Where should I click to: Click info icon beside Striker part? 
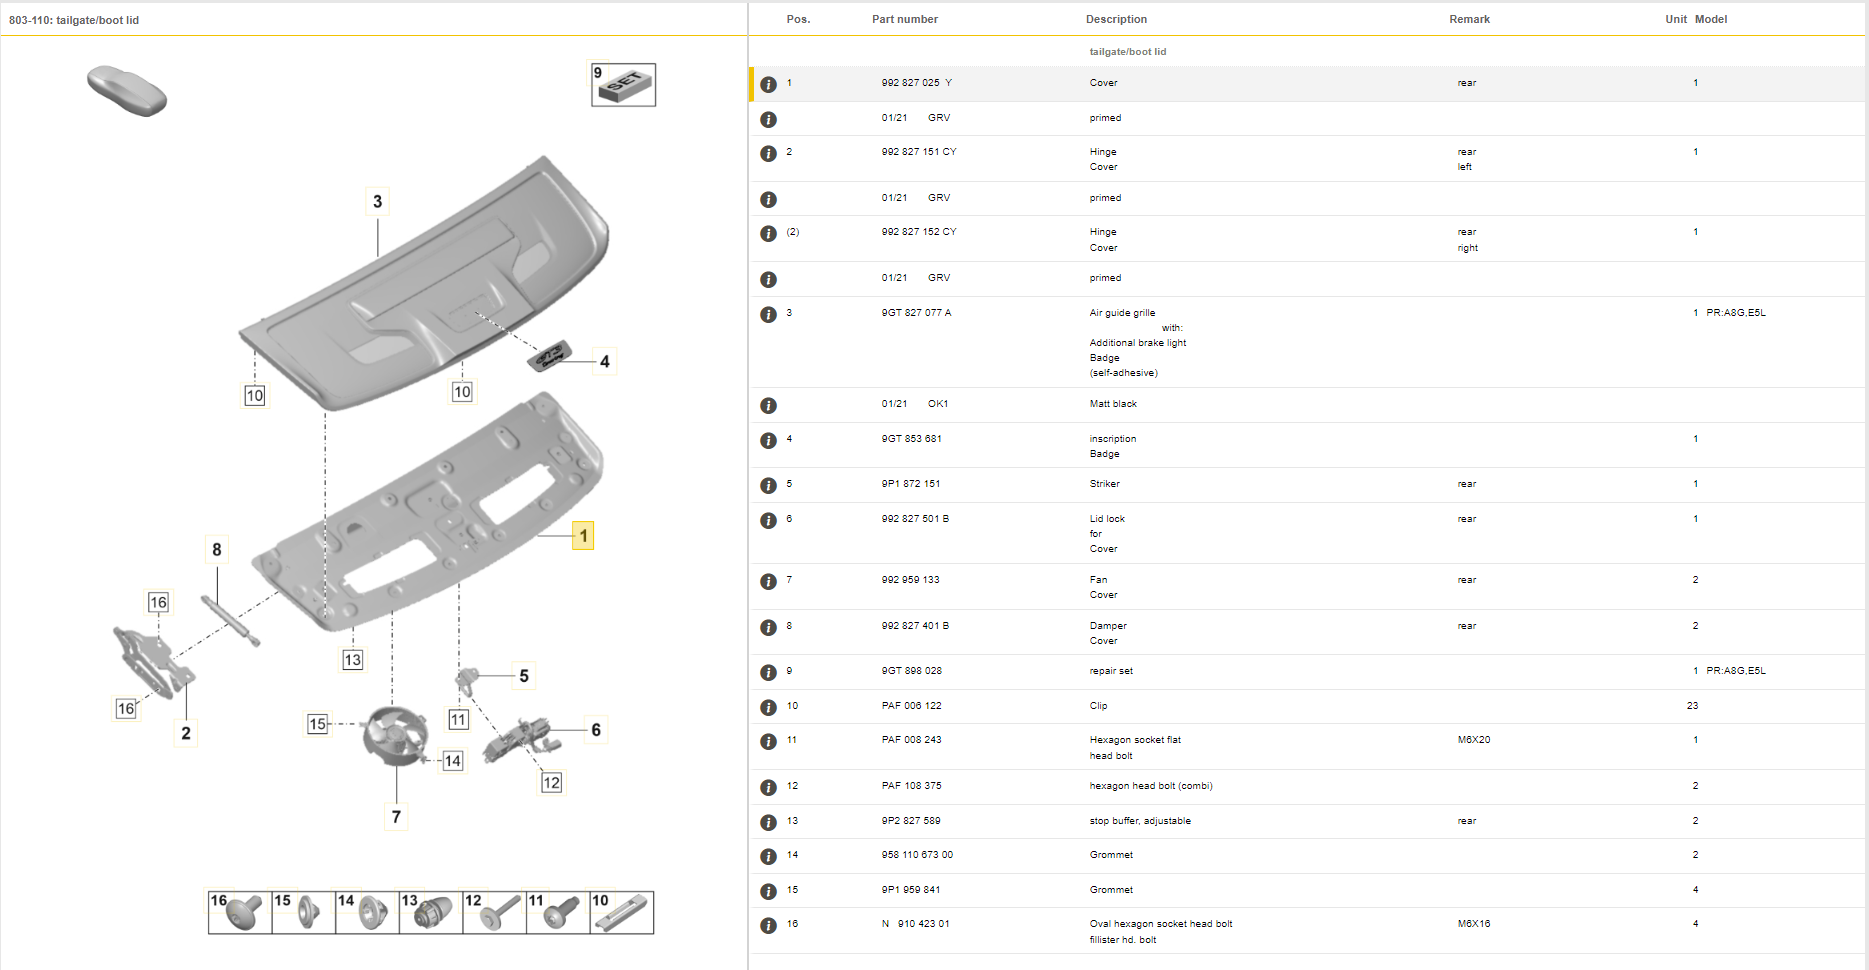[768, 486]
